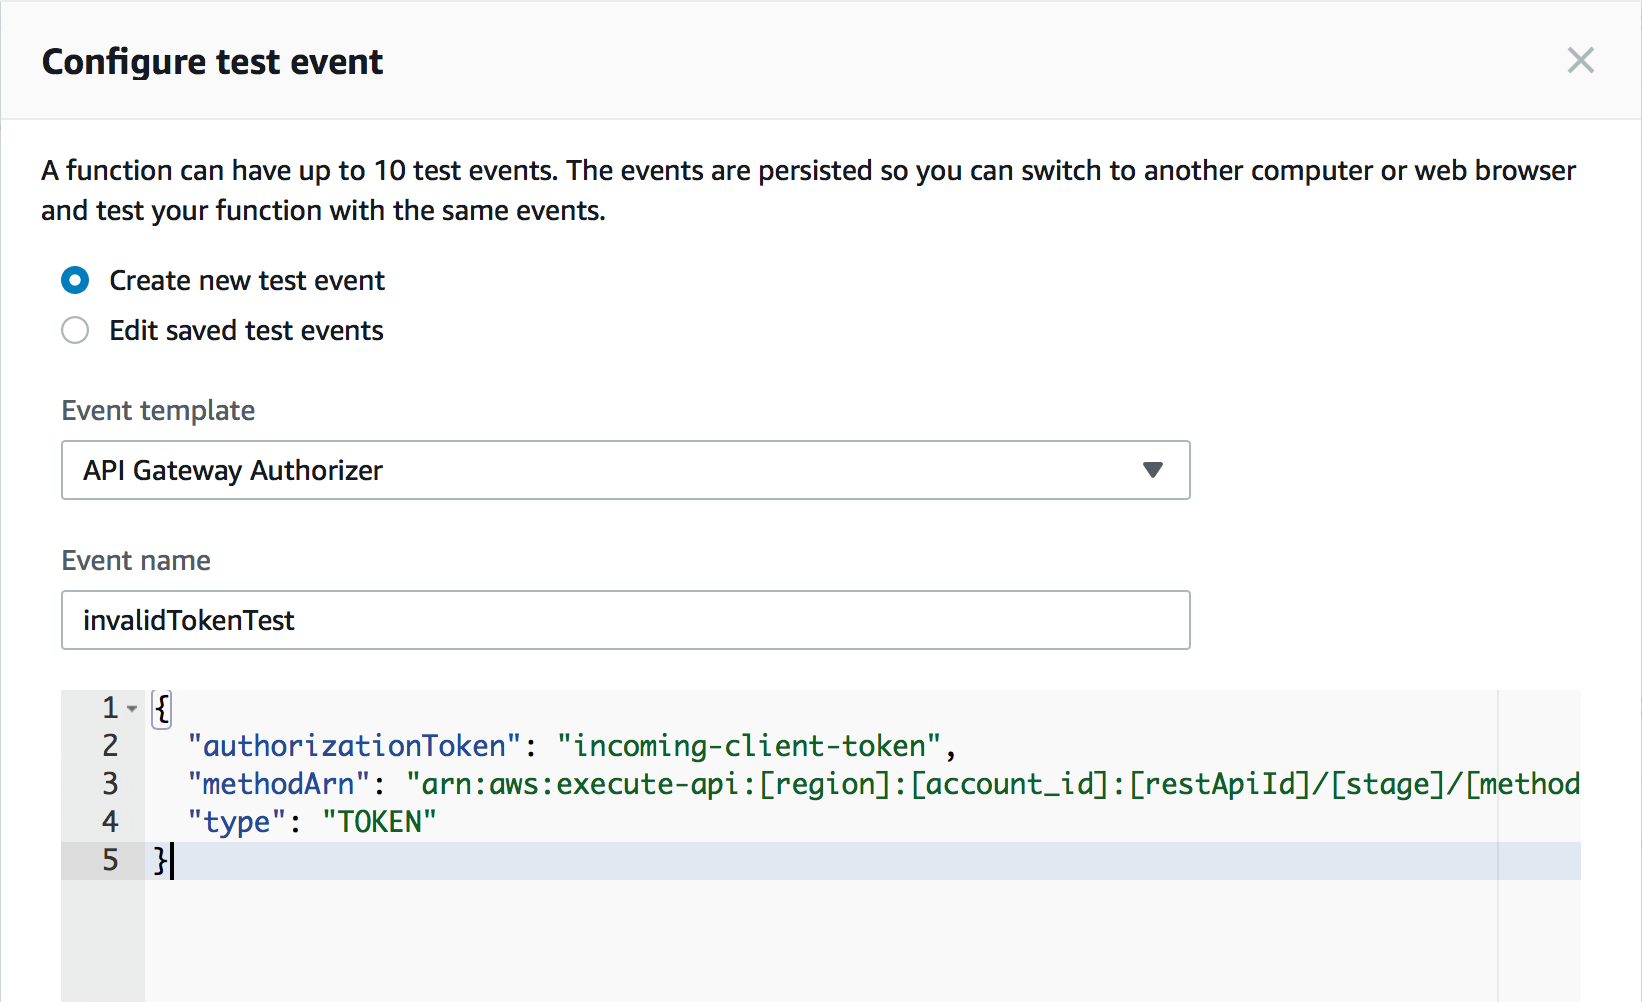This screenshot has height=1002, width=1642.
Task: Place cursor on the methodArn key
Action: coord(278,784)
